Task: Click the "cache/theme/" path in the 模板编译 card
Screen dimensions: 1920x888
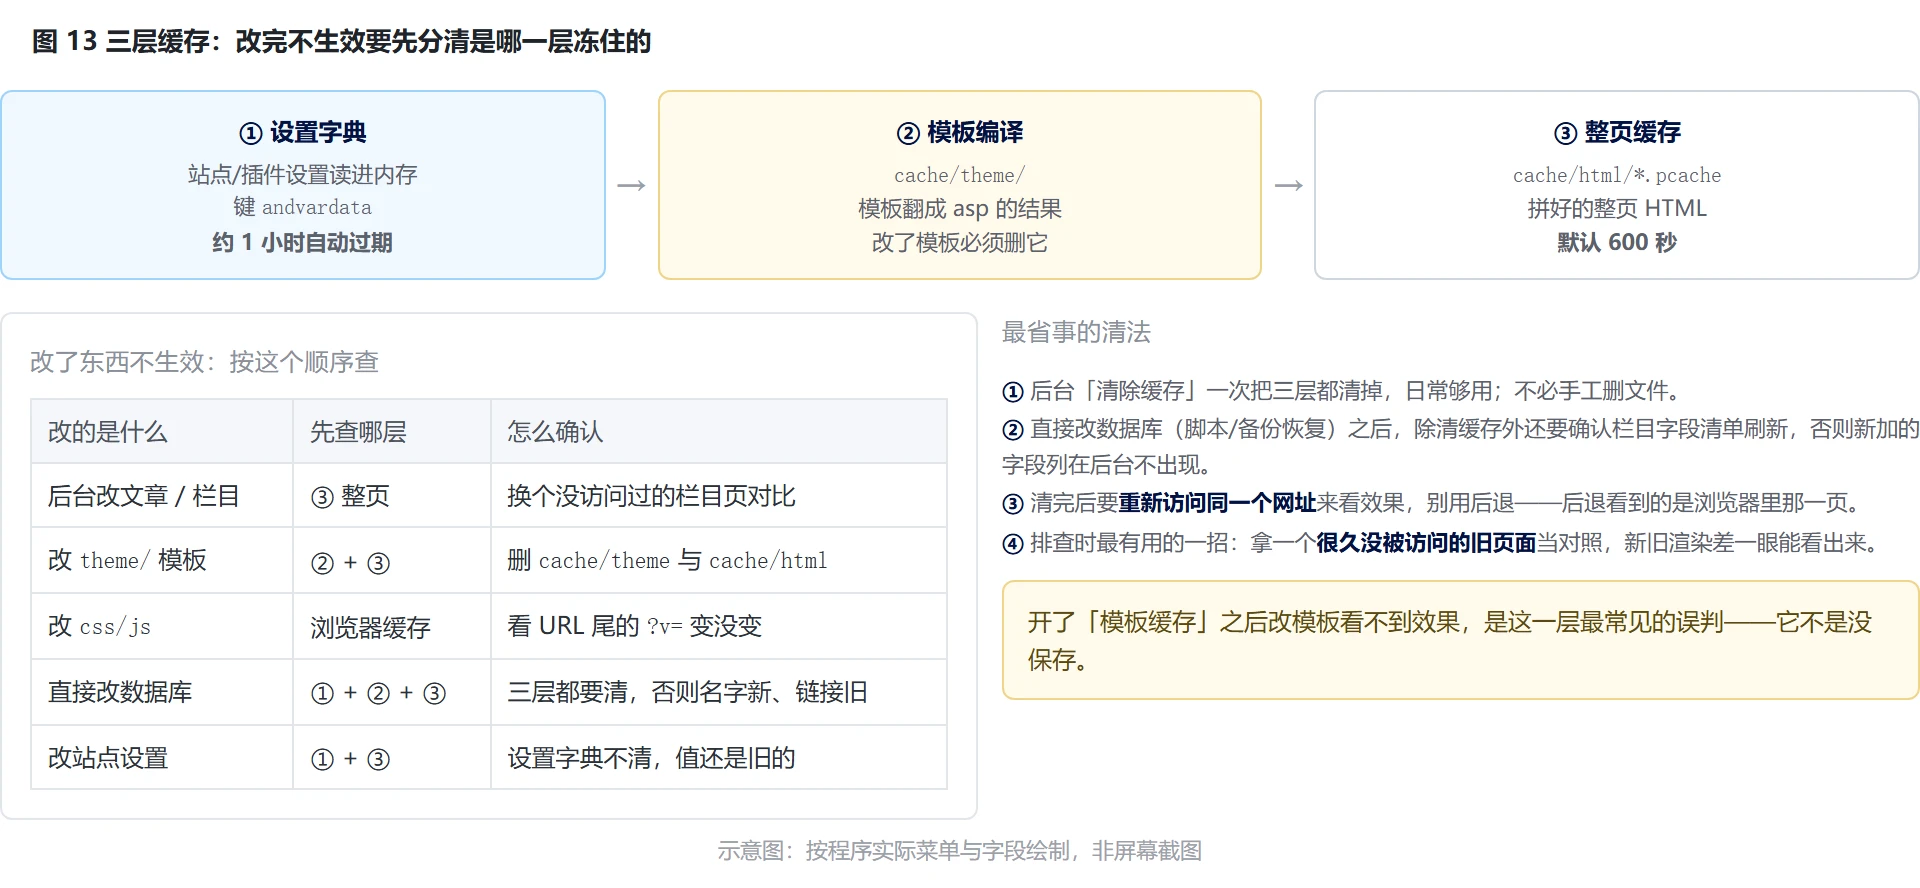Action: [960, 175]
